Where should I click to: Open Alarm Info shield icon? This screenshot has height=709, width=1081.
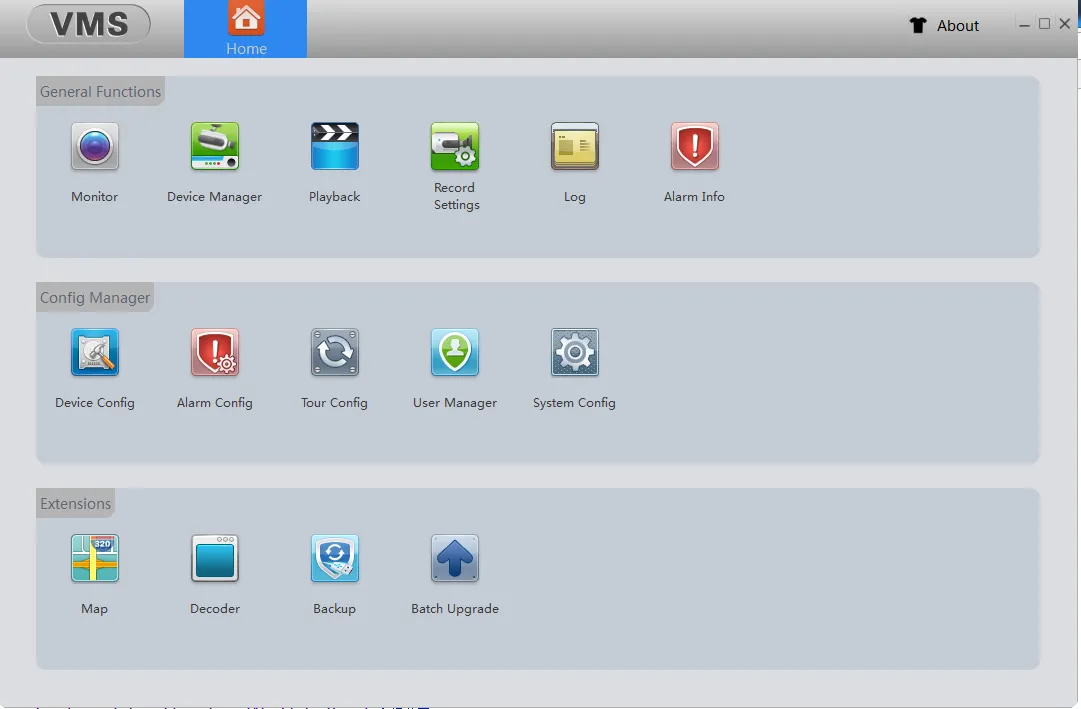[x=695, y=147]
